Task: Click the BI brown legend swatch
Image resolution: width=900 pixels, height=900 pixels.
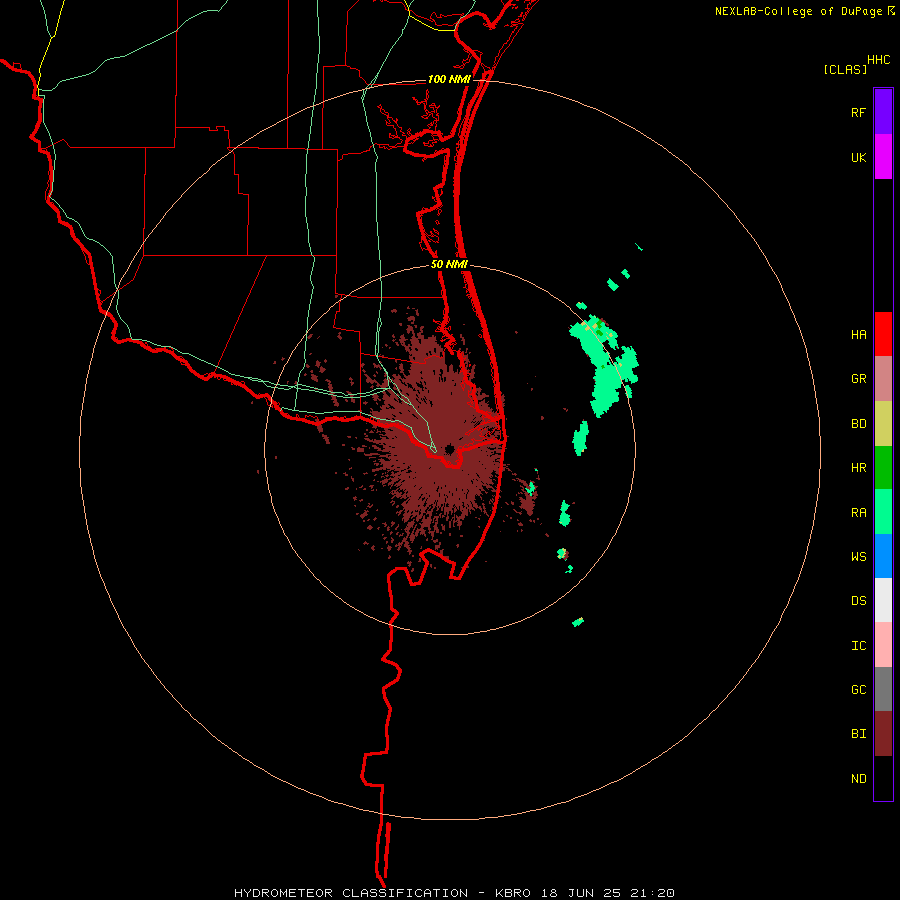Action: click(x=883, y=734)
